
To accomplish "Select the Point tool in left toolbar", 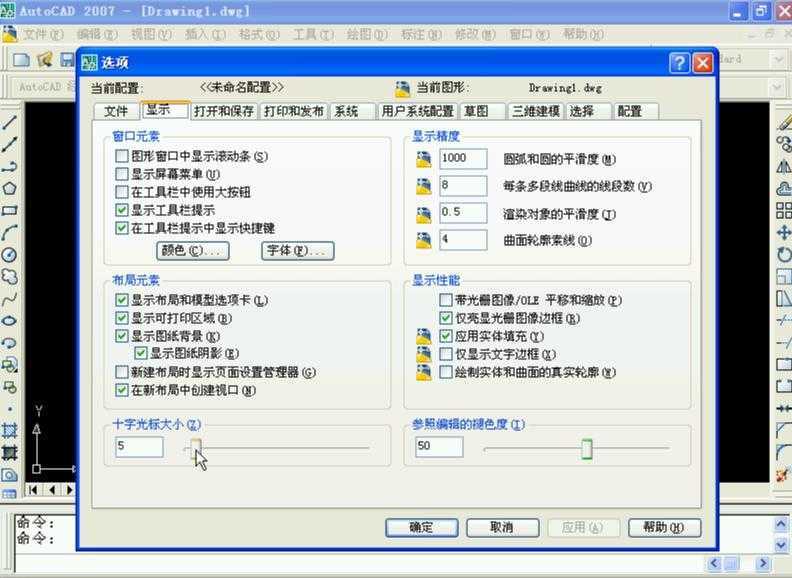I will [10, 409].
